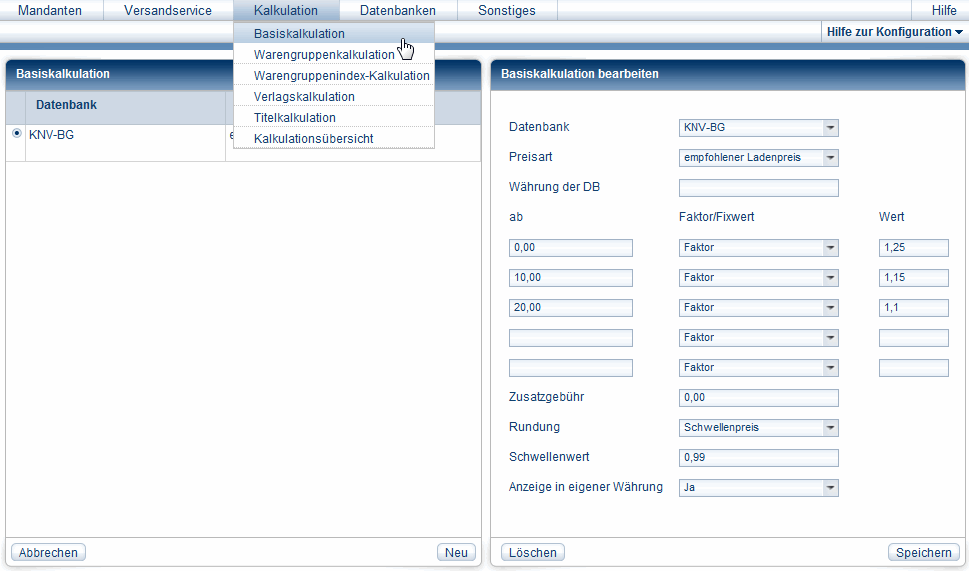Screen dimensions: 969x571
Task: Select the KNV-BG radio button
Action: pyautogui.click(x=16, y=134)
